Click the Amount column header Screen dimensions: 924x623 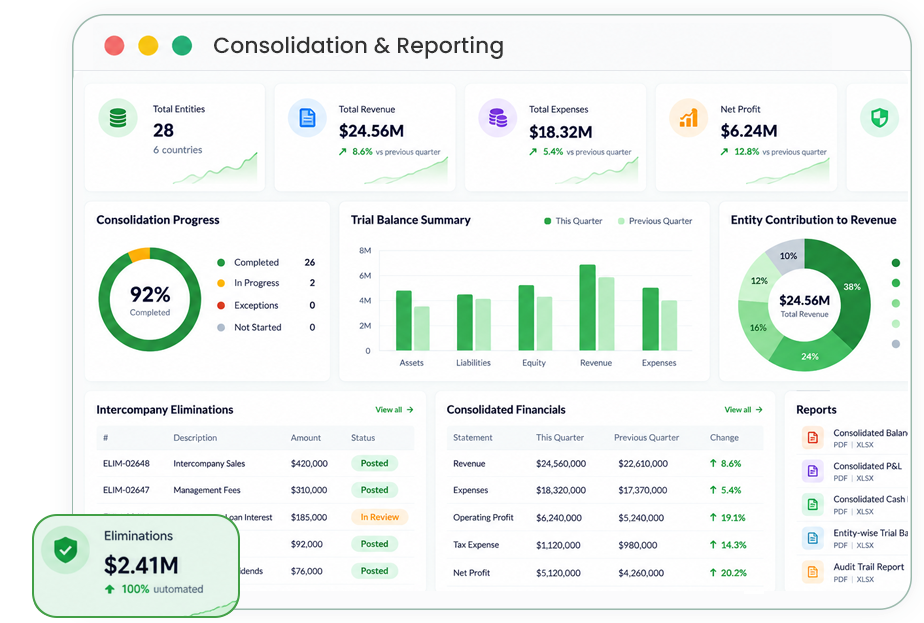pos(306,437)
